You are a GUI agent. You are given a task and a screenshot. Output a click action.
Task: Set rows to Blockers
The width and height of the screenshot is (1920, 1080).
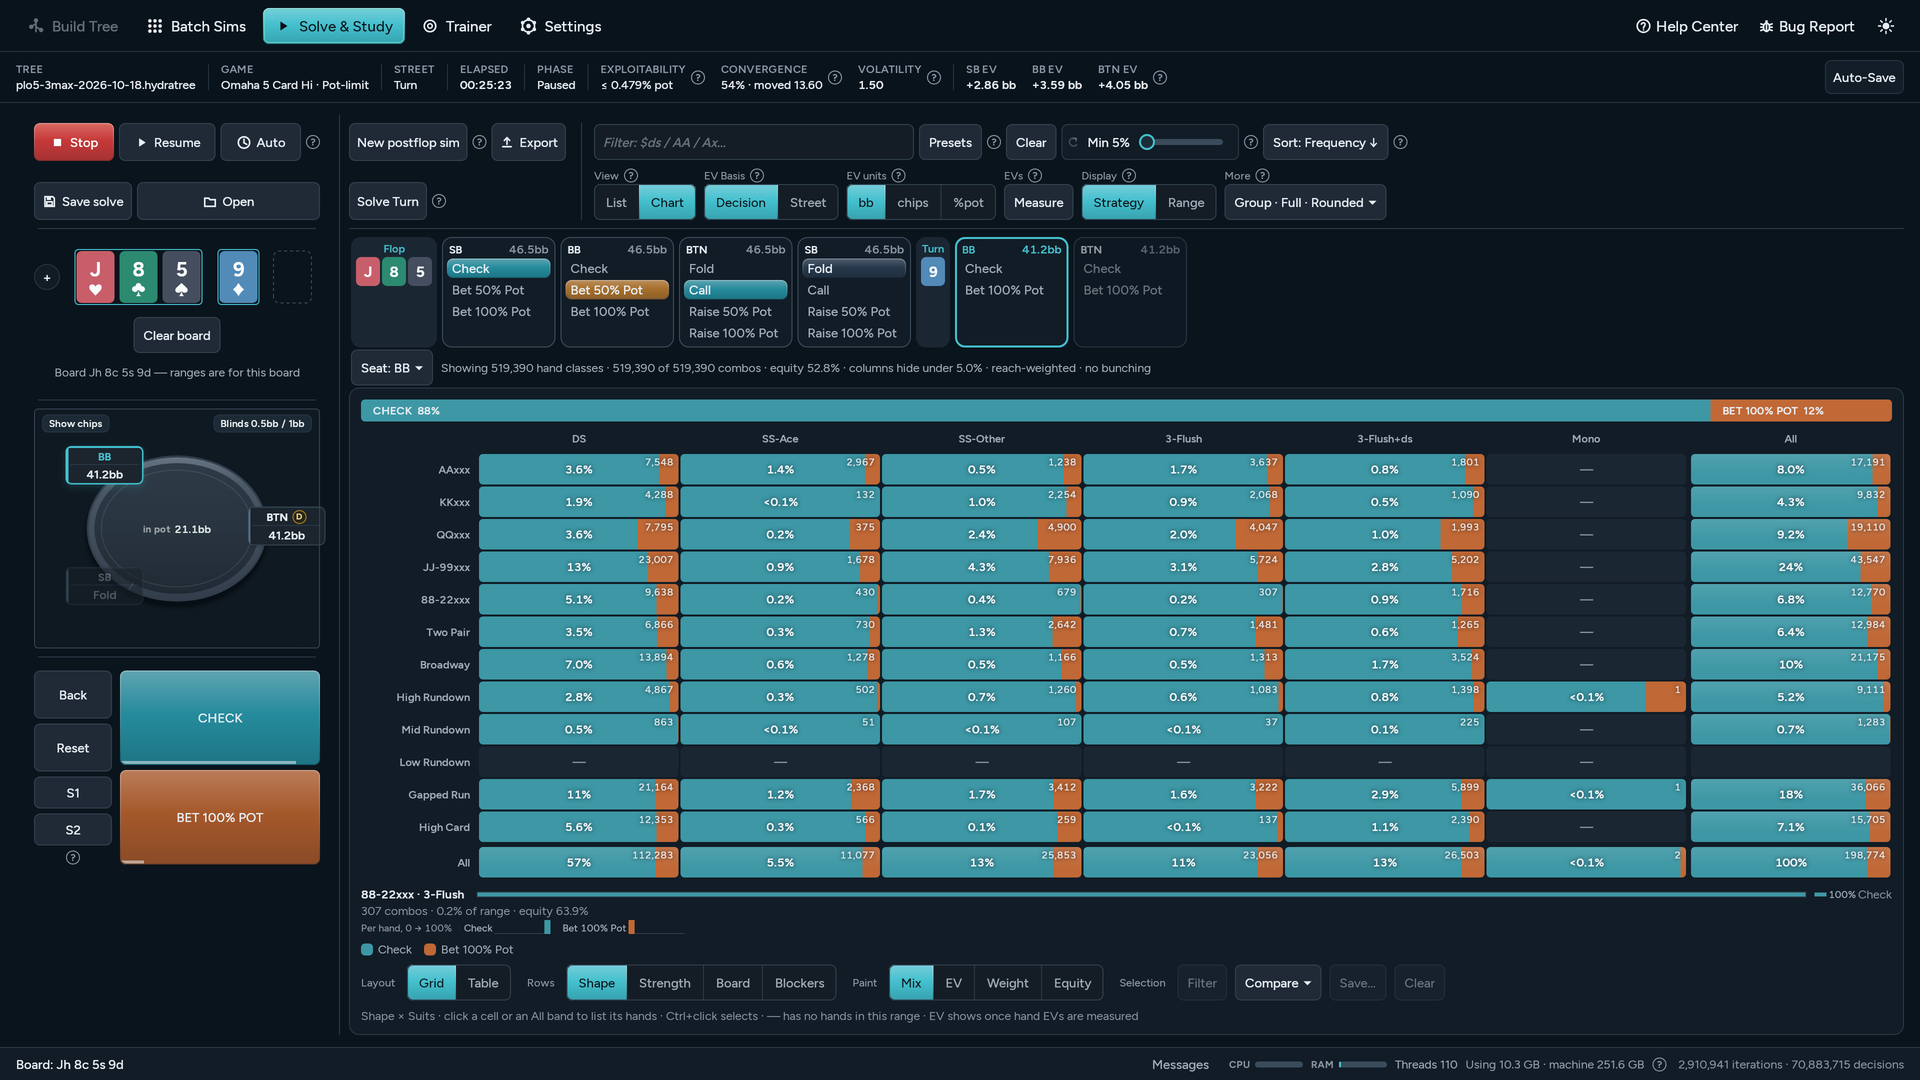(799, 983)
